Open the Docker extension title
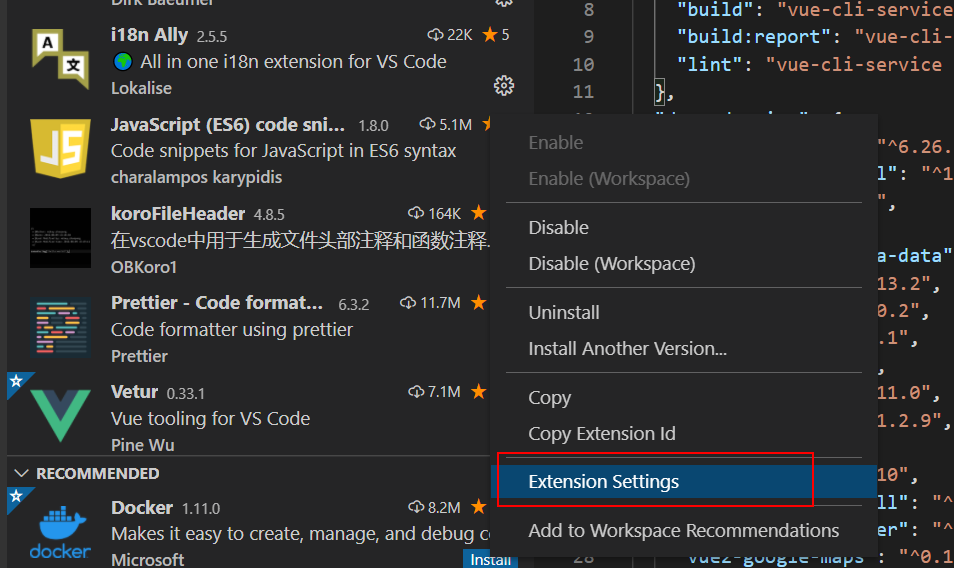The image size is (954, 568). pyautogui.click(x=142, y=507)
